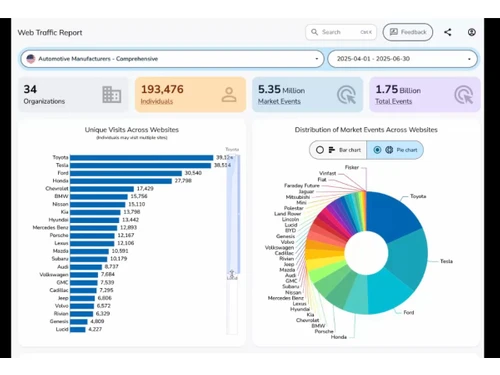The height and width of the screenshot is (375, 500).
Task: Click the Mazda label in the bar chart
Action: [x=60, y=251]
